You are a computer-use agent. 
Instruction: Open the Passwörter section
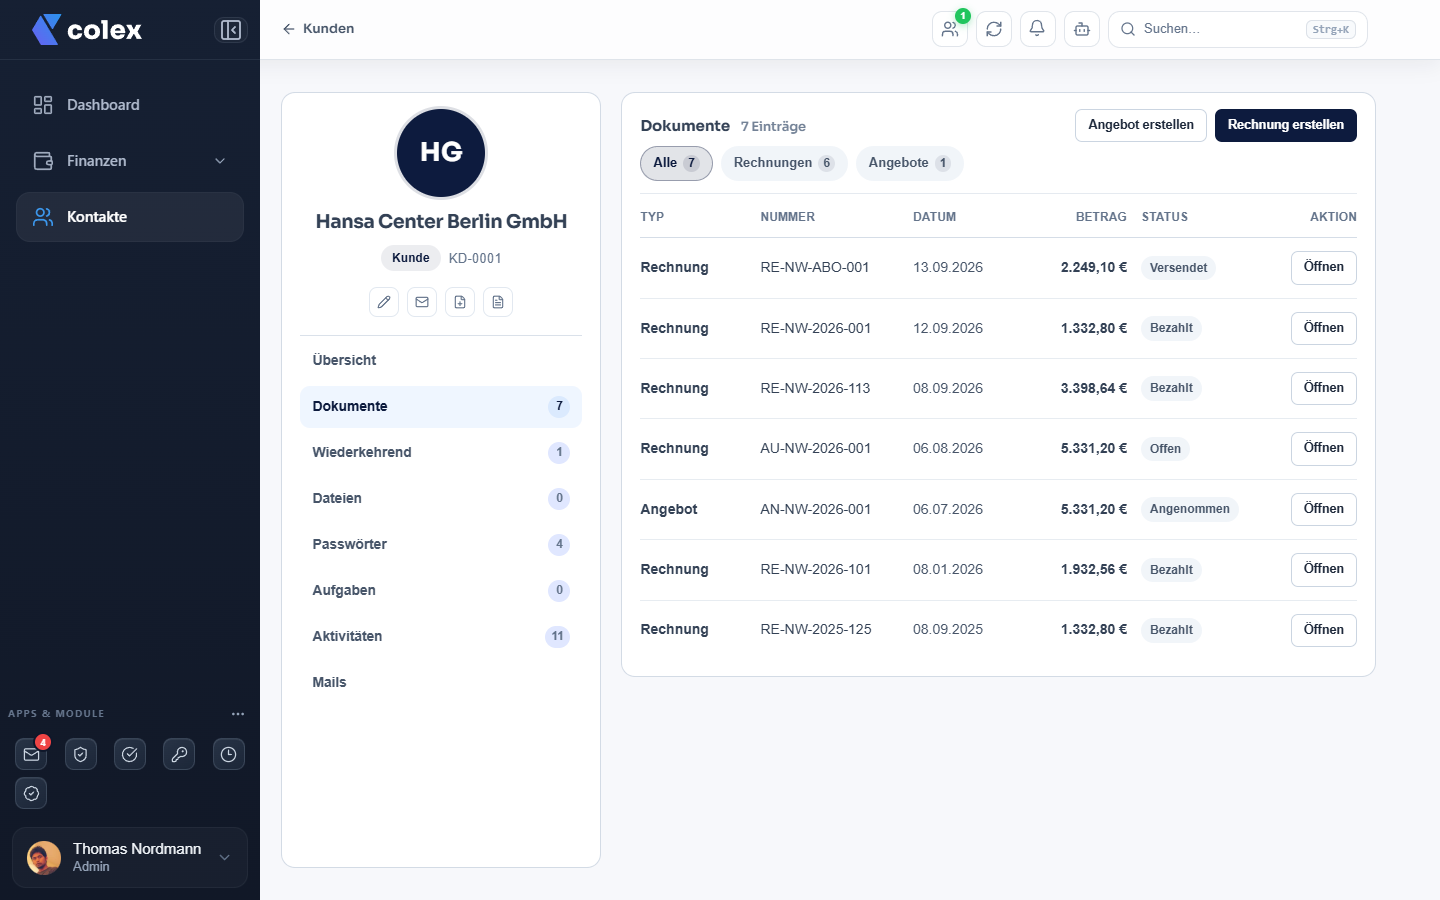click(441, 544)
